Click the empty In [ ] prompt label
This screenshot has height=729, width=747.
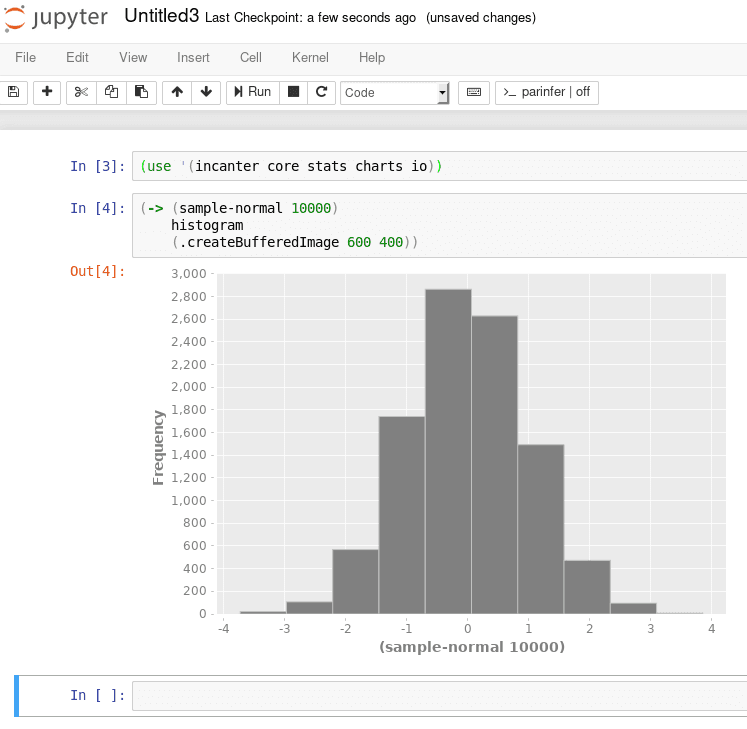pyautogui.click(x=97, y=695)
